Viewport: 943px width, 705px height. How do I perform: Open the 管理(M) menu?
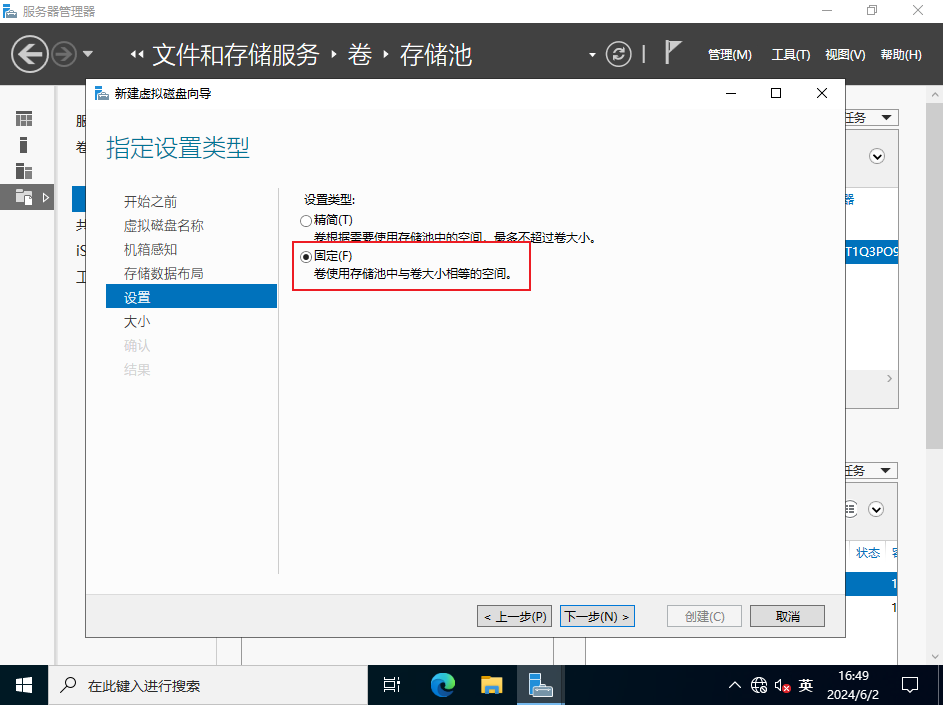click(x=729, y=55)
